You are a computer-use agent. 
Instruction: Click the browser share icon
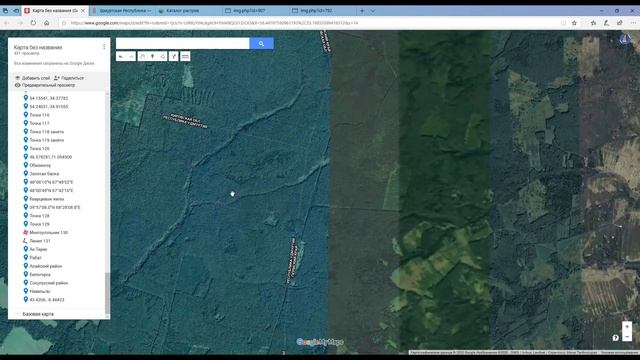pyautogui.click(x=620, y=23)
